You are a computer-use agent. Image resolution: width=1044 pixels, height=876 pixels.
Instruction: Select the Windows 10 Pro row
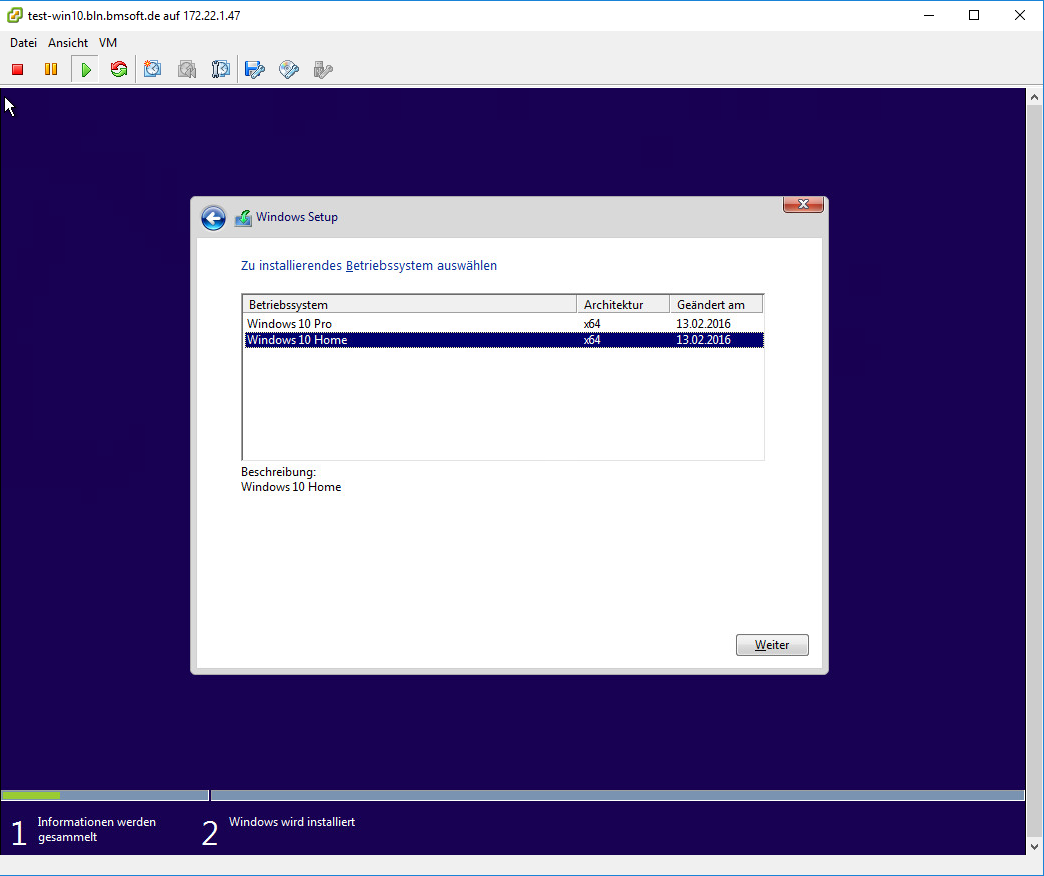tap(504, 324)
